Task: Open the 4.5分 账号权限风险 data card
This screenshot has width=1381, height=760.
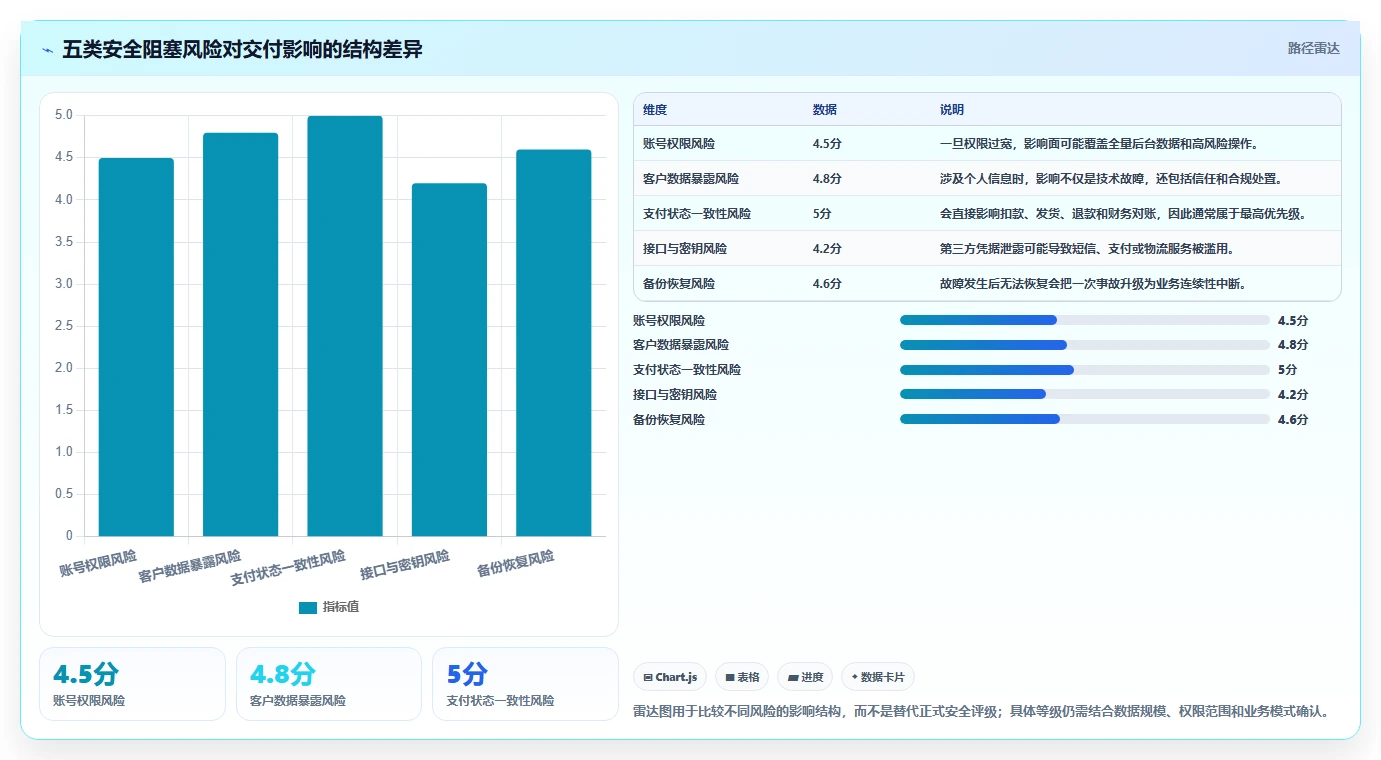Action: point(132,684)
